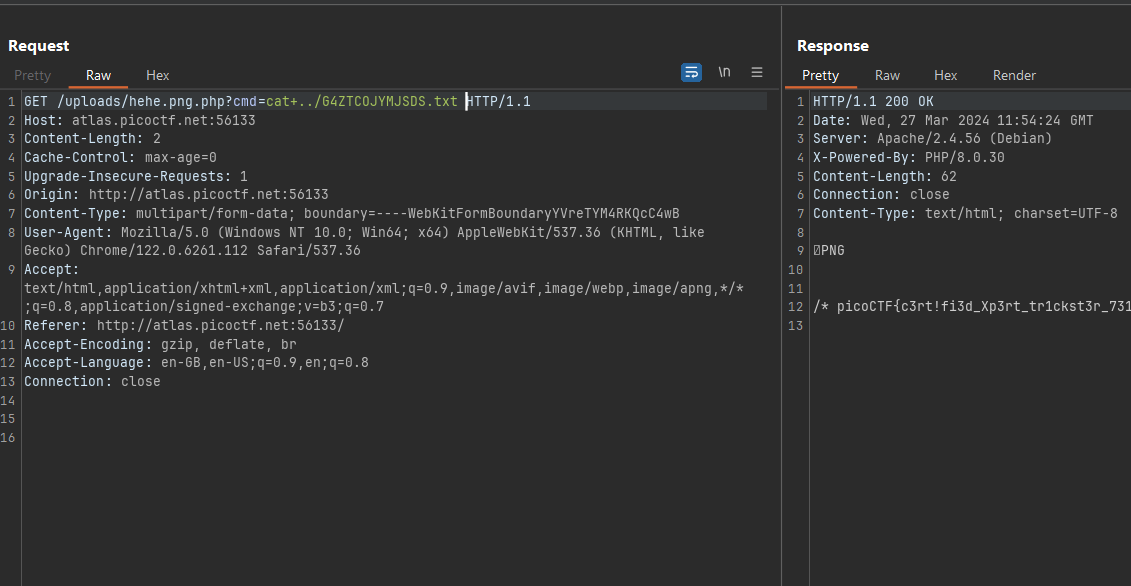Viewport: 1131px width, 586px height.
Task: Click the Origin header line
Action: point(176,194)
